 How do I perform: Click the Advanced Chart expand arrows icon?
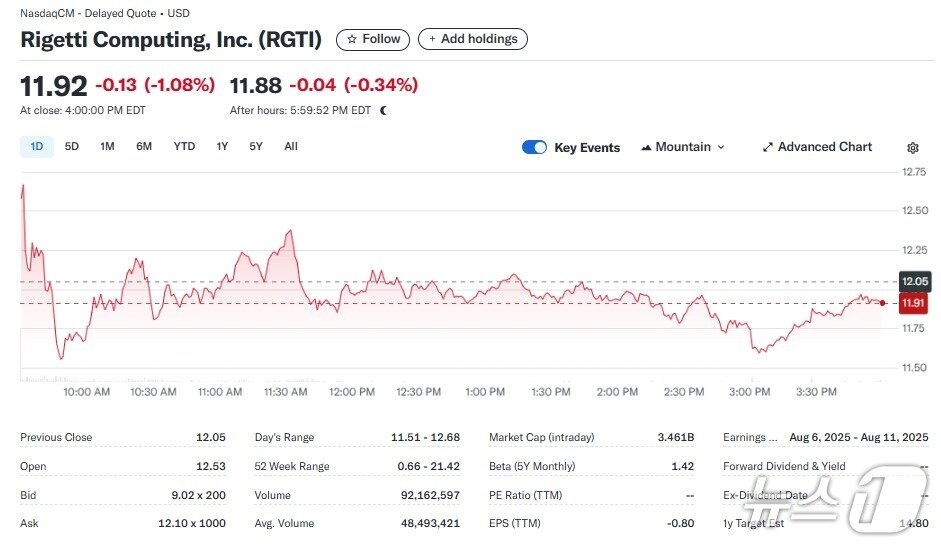point(768,147)
